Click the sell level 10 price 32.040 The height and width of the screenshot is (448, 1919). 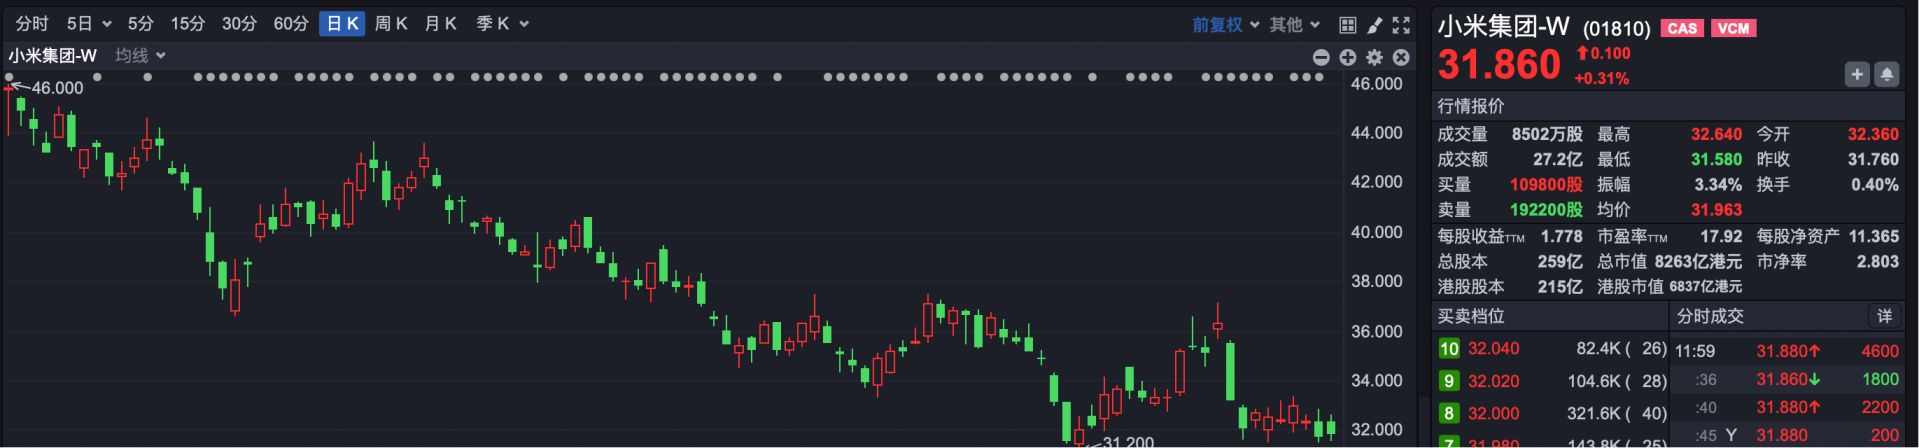coord(1493,349)
